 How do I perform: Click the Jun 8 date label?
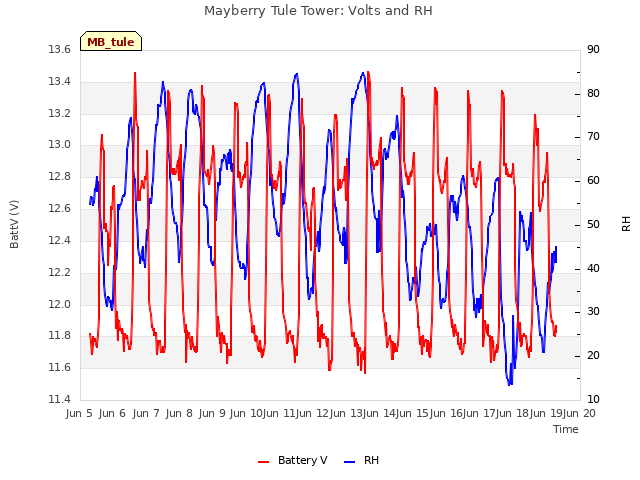click(179, 413)
